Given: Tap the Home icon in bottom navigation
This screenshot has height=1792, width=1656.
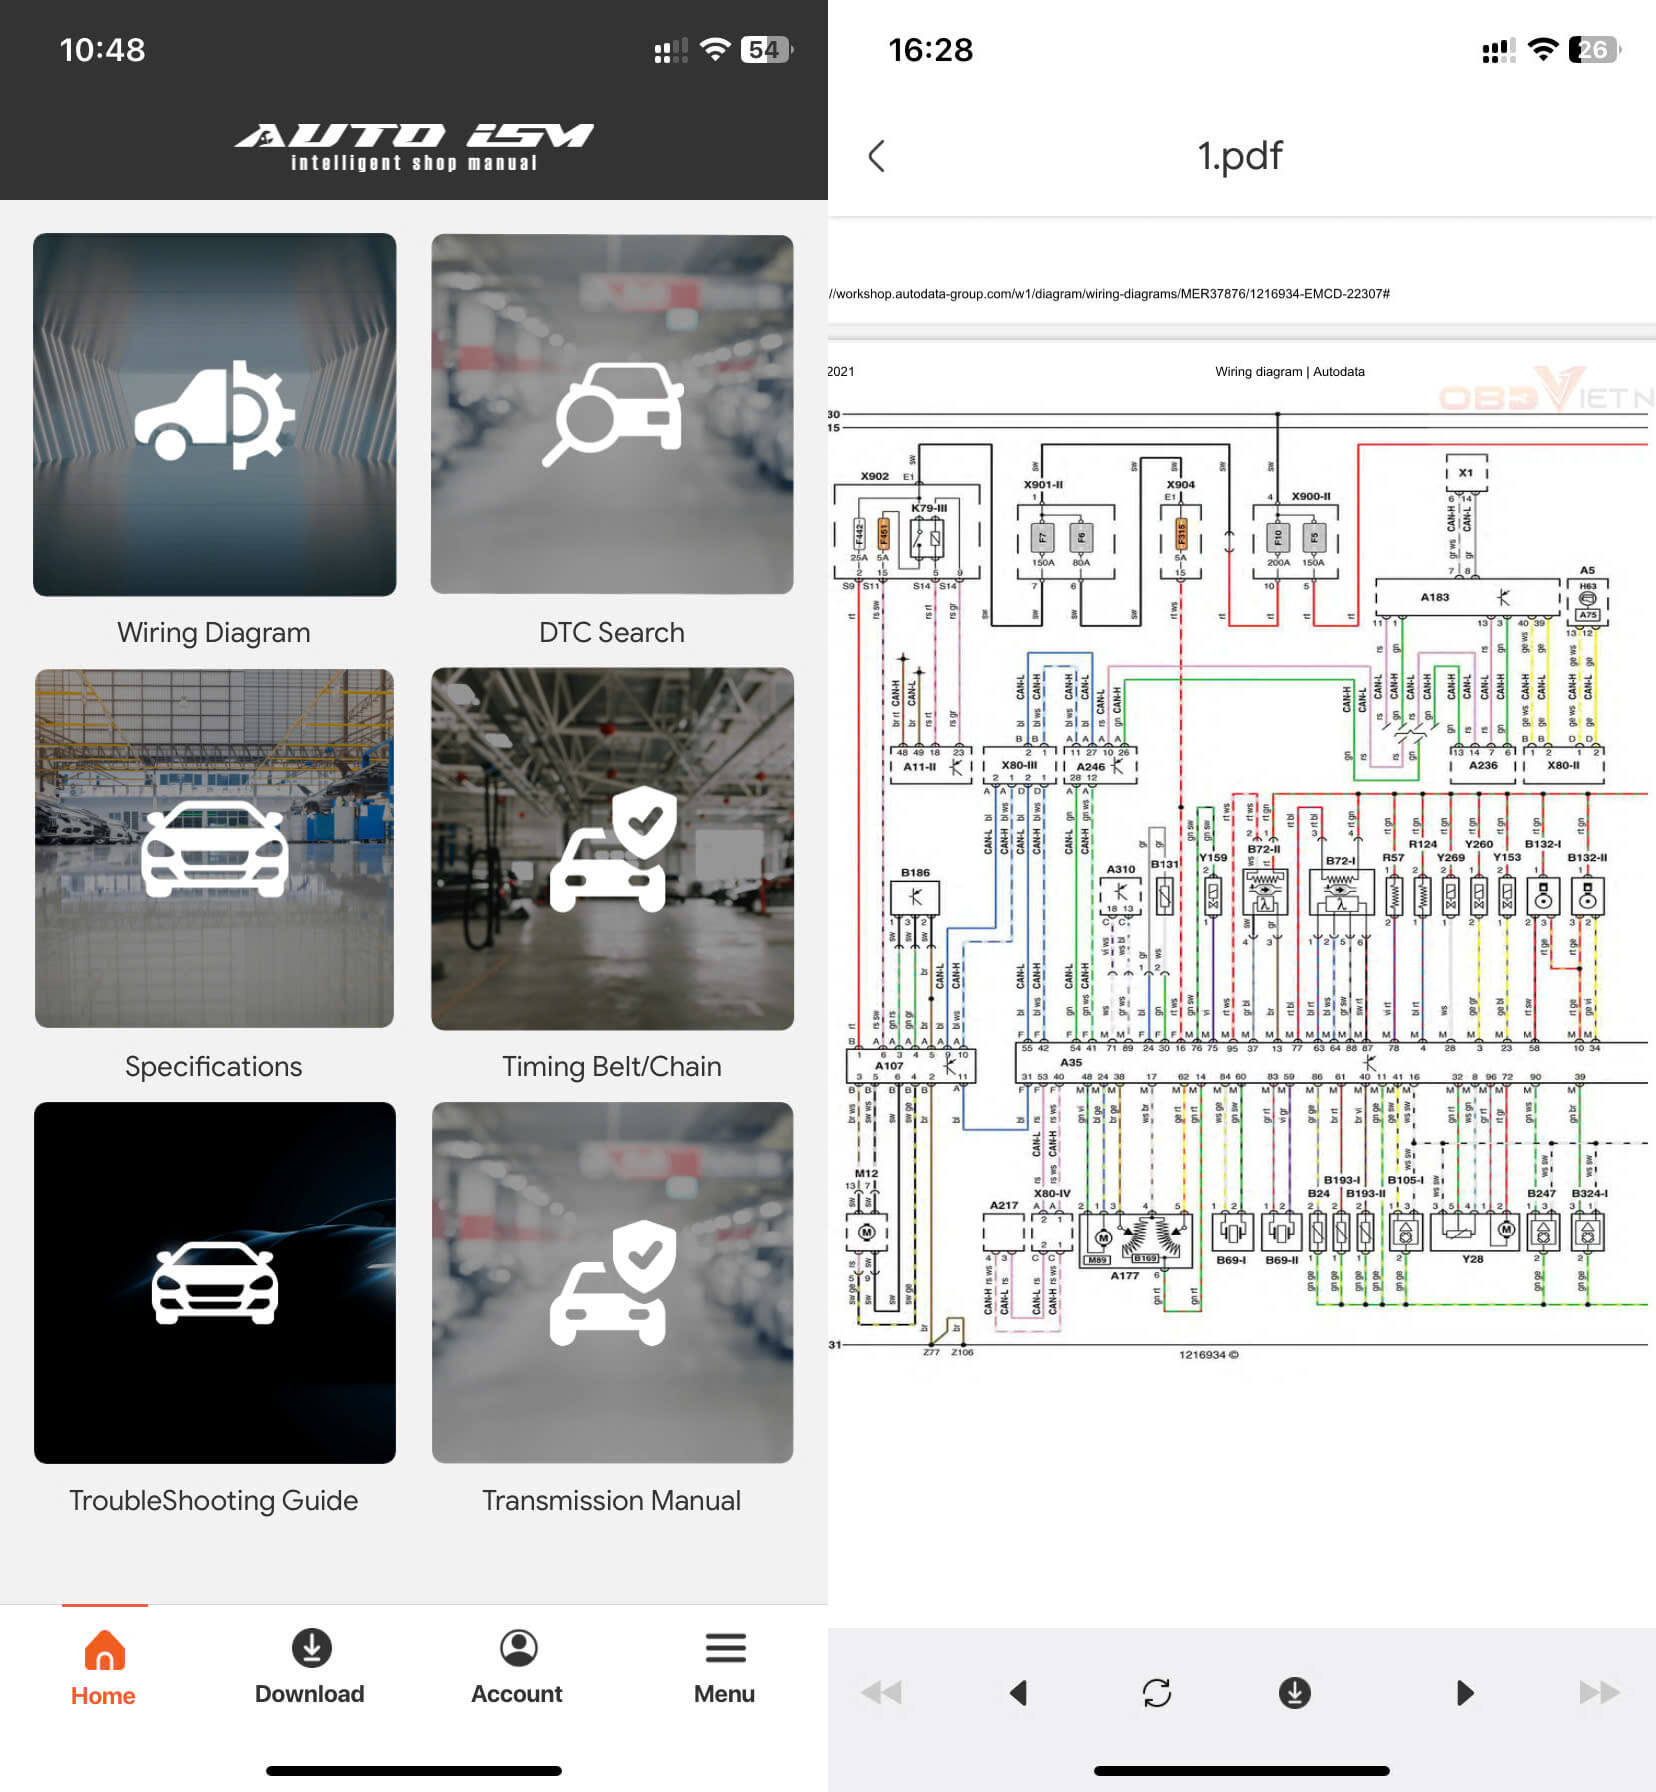Looking at the screenshot, I should pyautogui.click(x=103, y=1648).
